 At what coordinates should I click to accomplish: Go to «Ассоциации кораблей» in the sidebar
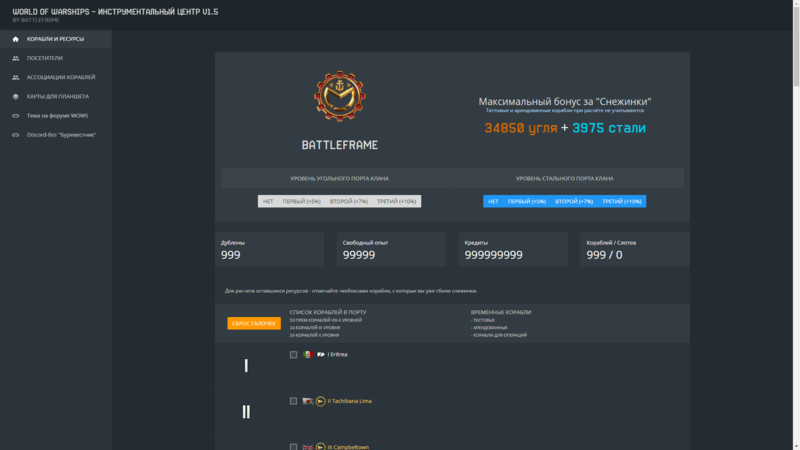pyautogui.click(x=56, y=77)
